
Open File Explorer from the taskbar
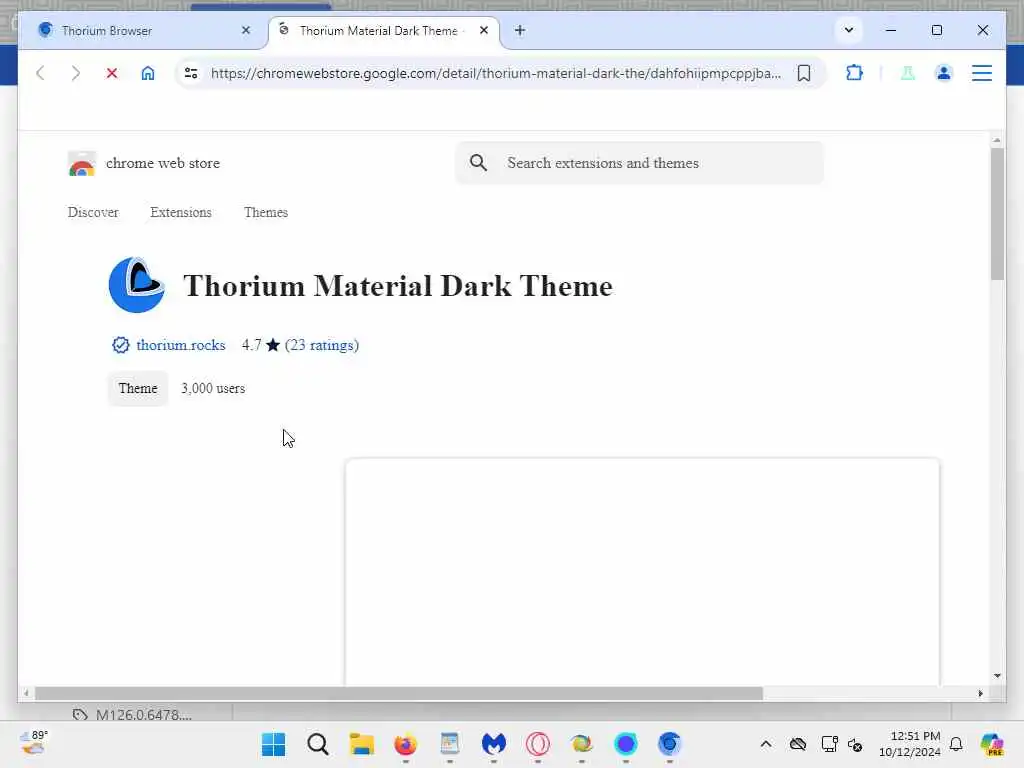[x=362, y=744]
